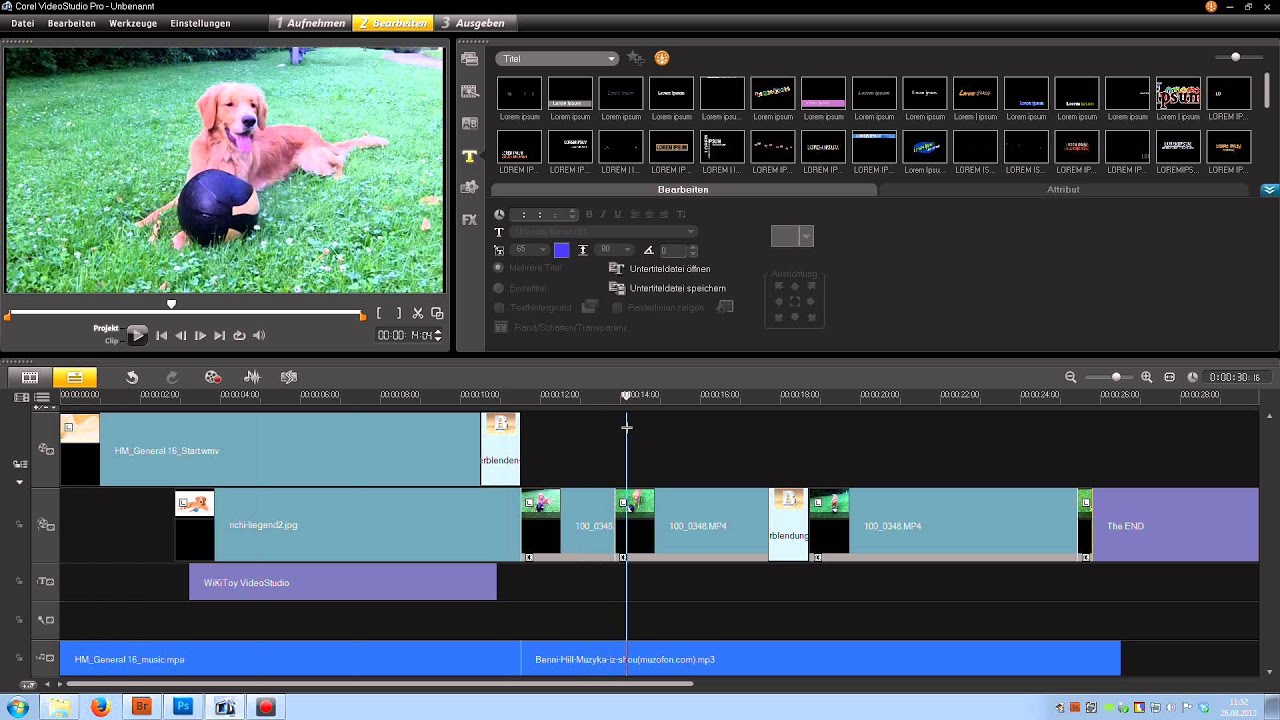Switch to the Attribut tab
The height and width of the screenshot is (720, 1280).
pos(1063,189)
